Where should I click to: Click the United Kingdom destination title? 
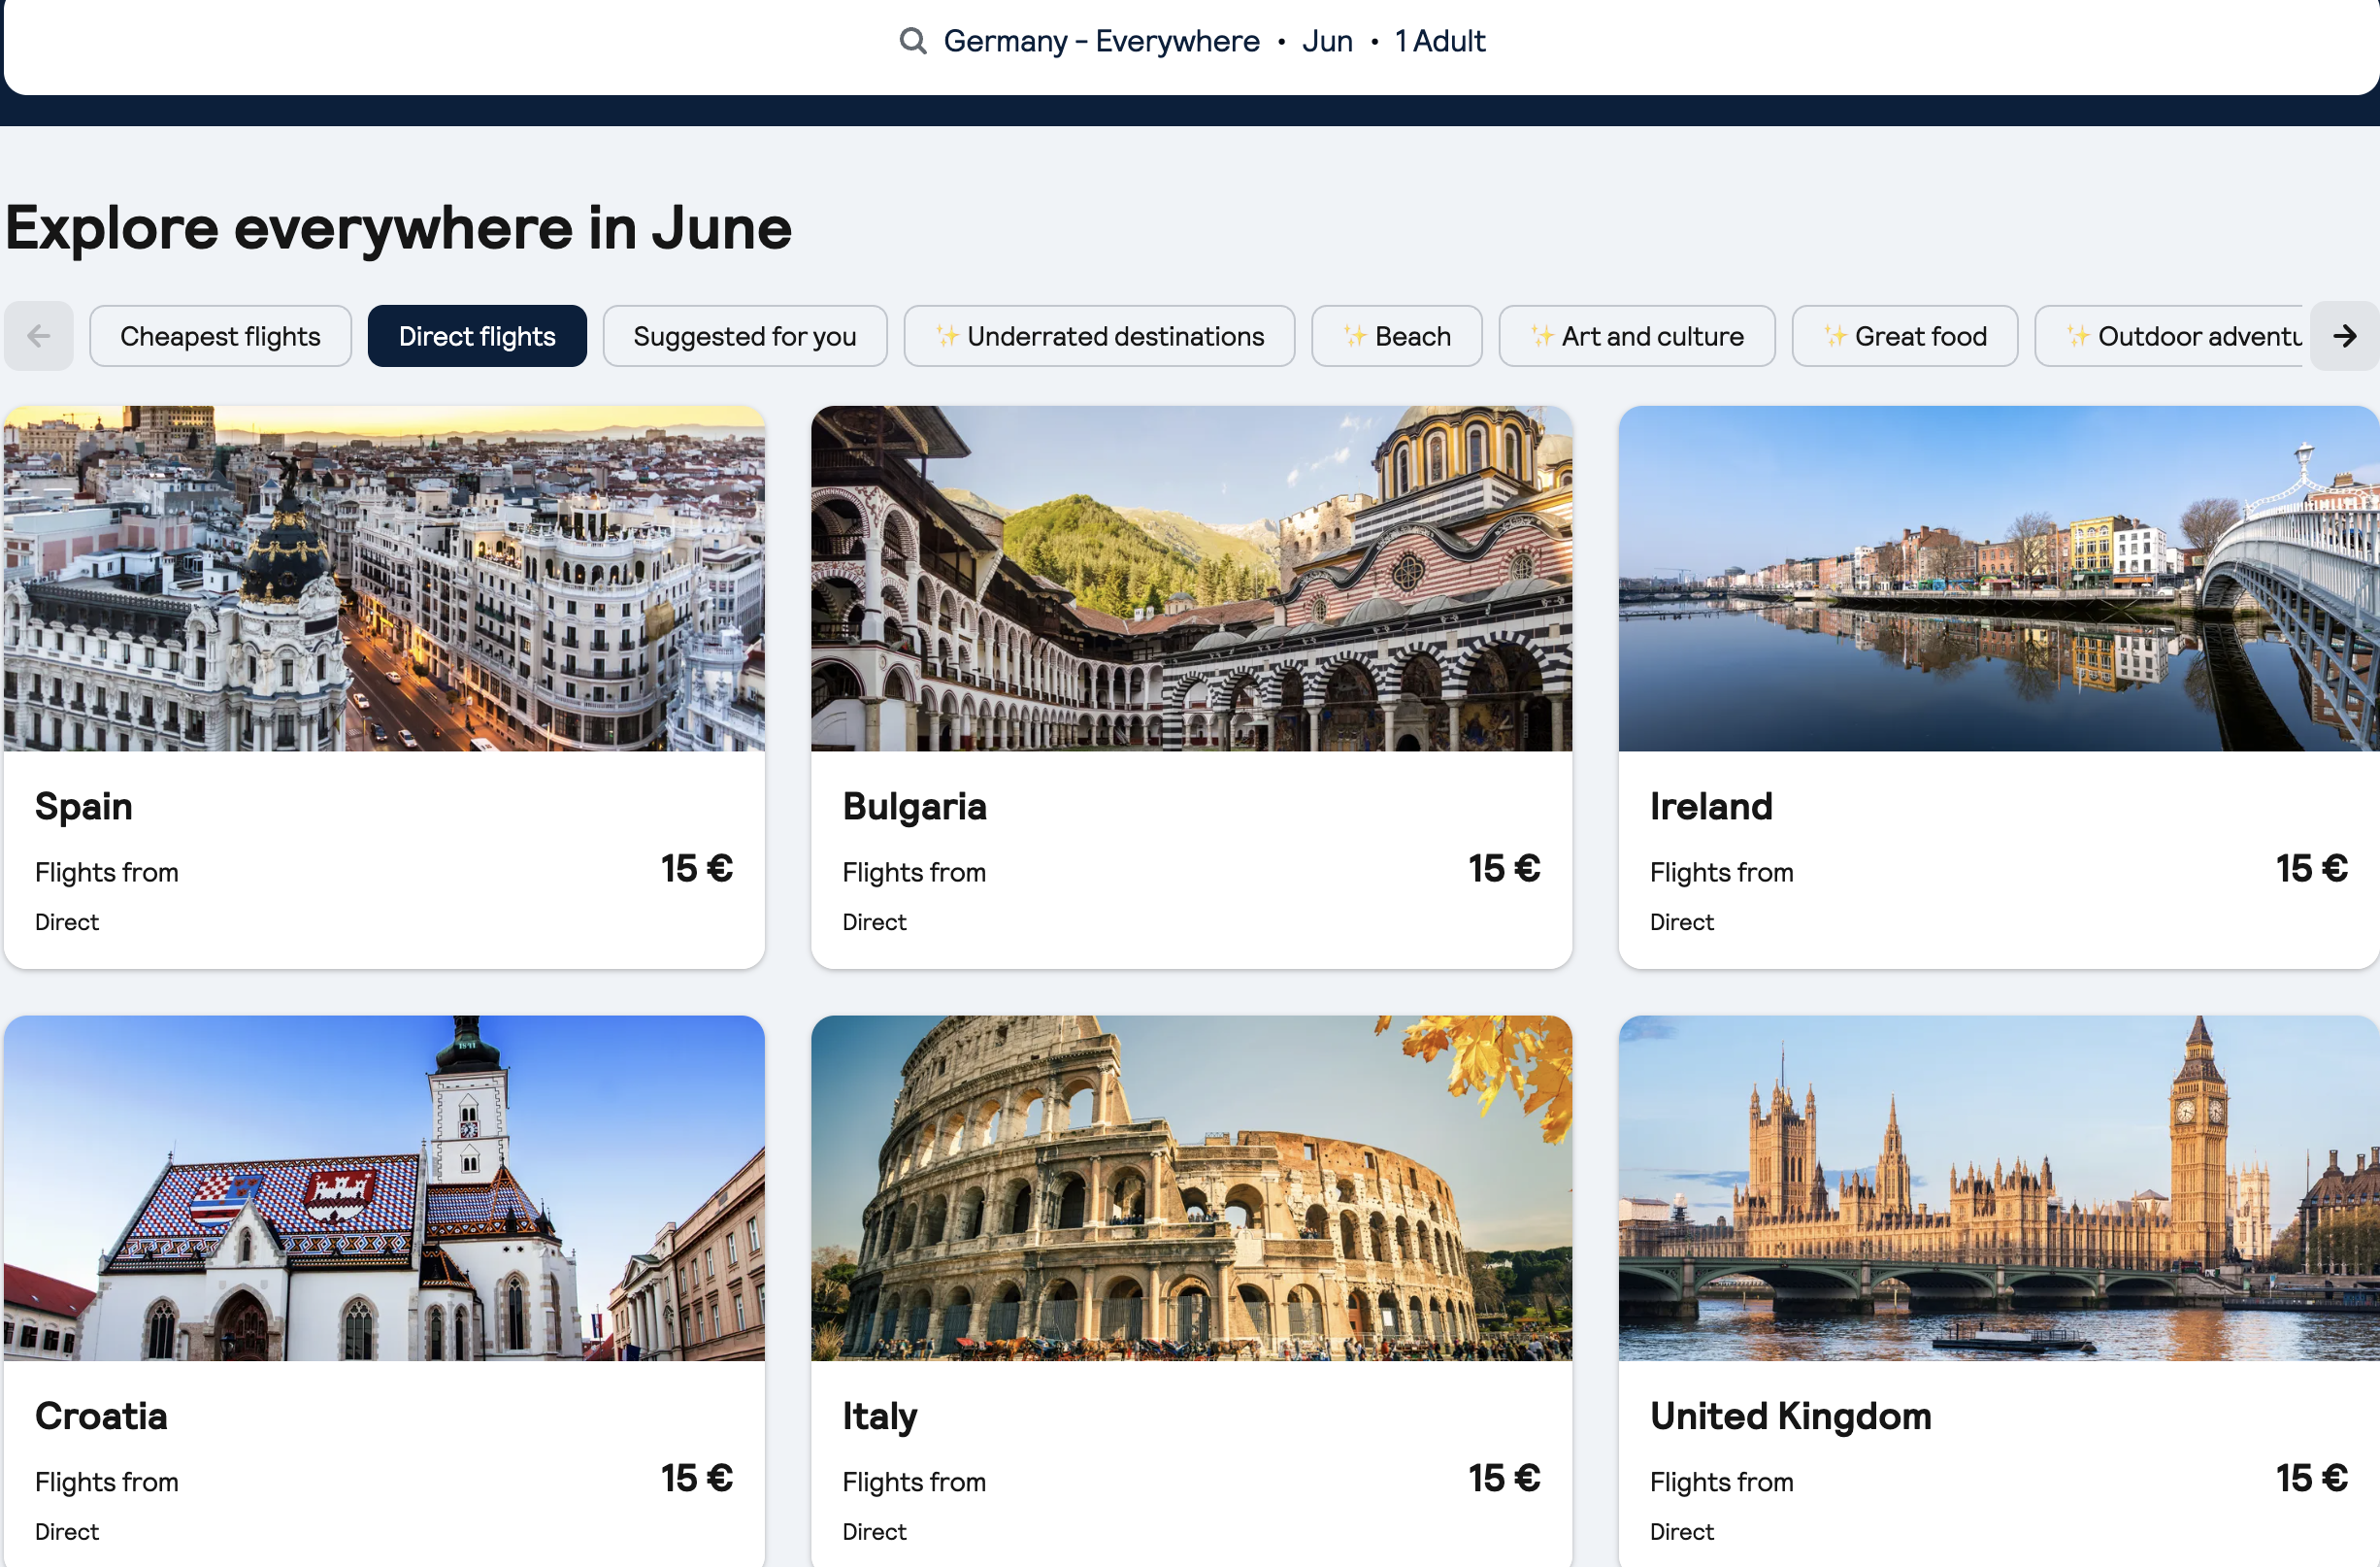(1790, 1417)
